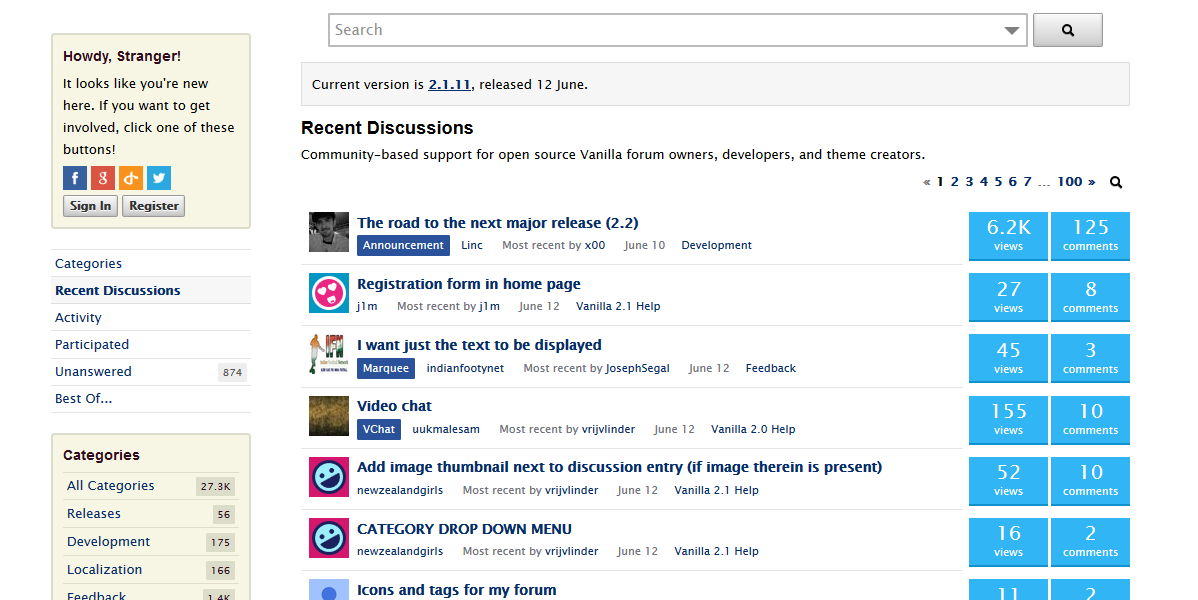Open version 2.1.11 release link
This screenshot has width=1198, height=600.
(449, 85)
